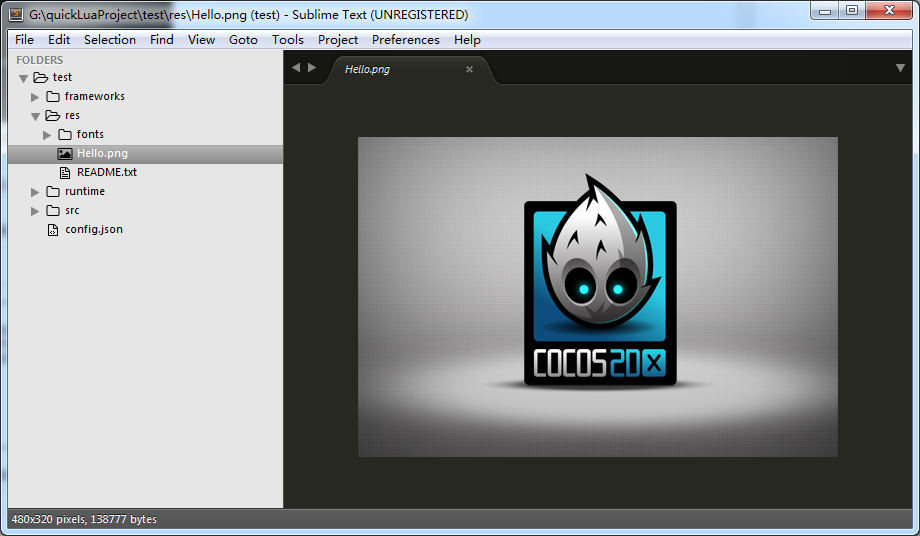Open the Help menu
Image resolution: width=920 pixels, height=536 pixels.
point(467,39)
